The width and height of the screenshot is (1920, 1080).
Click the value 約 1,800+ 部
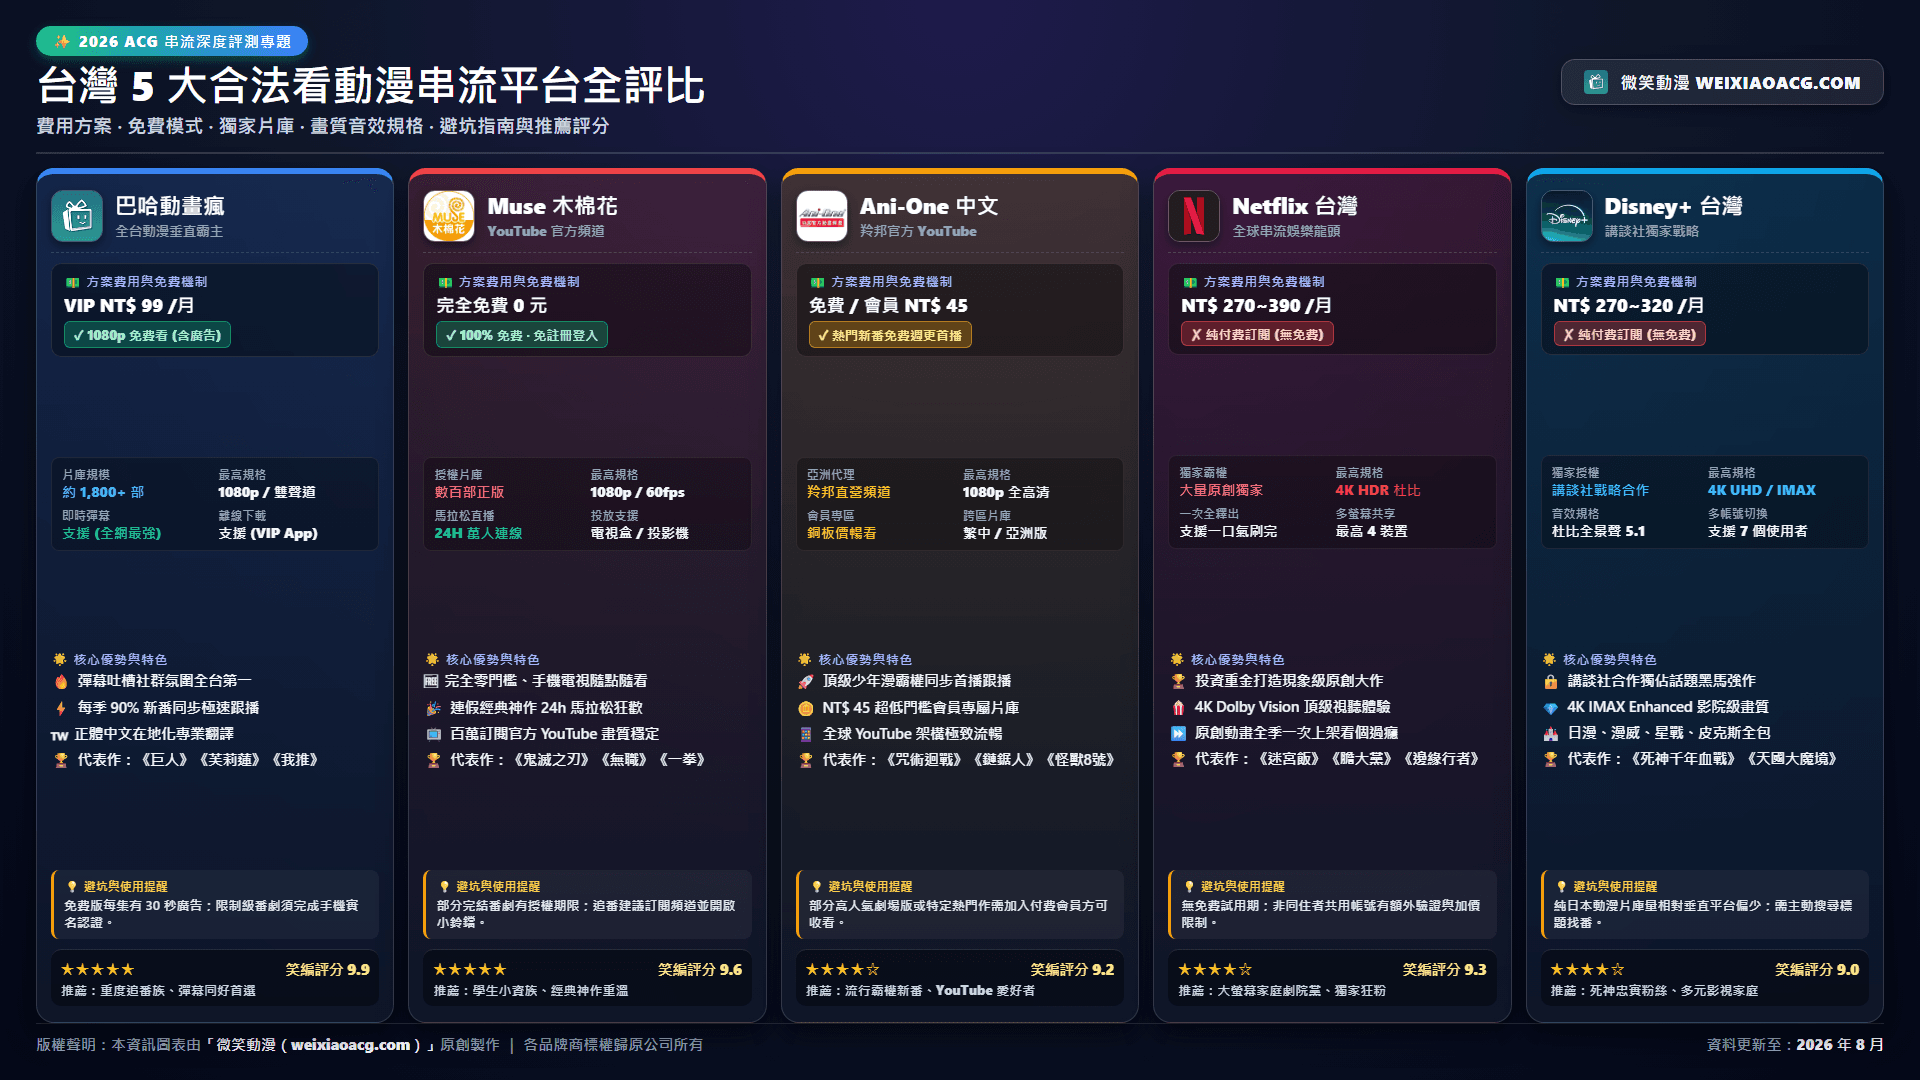pos(103,492)
